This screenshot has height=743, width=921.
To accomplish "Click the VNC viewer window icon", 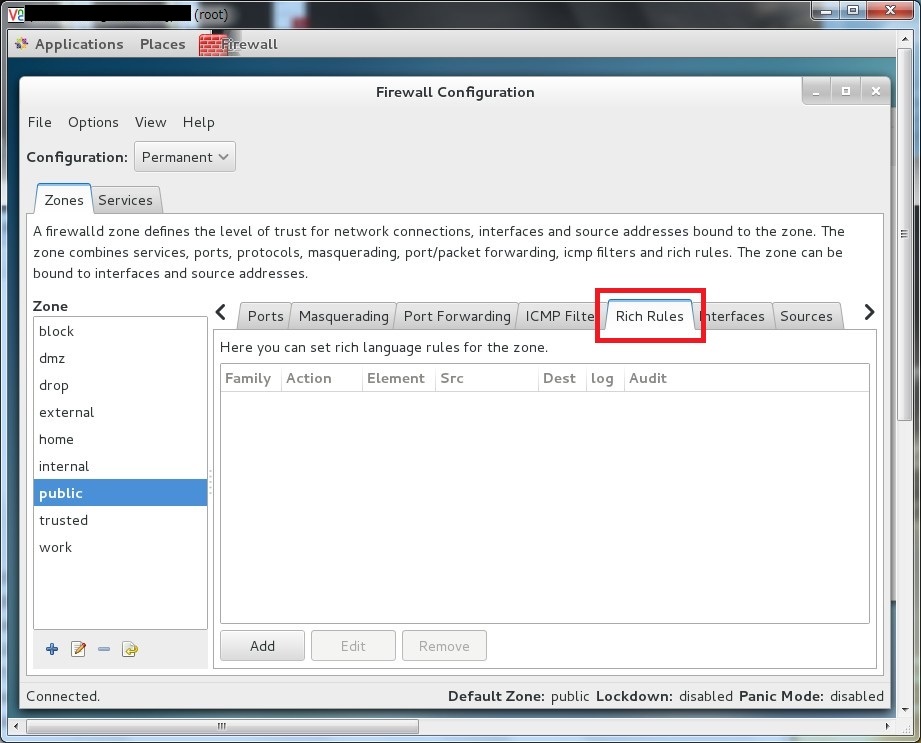I will 16,14.
